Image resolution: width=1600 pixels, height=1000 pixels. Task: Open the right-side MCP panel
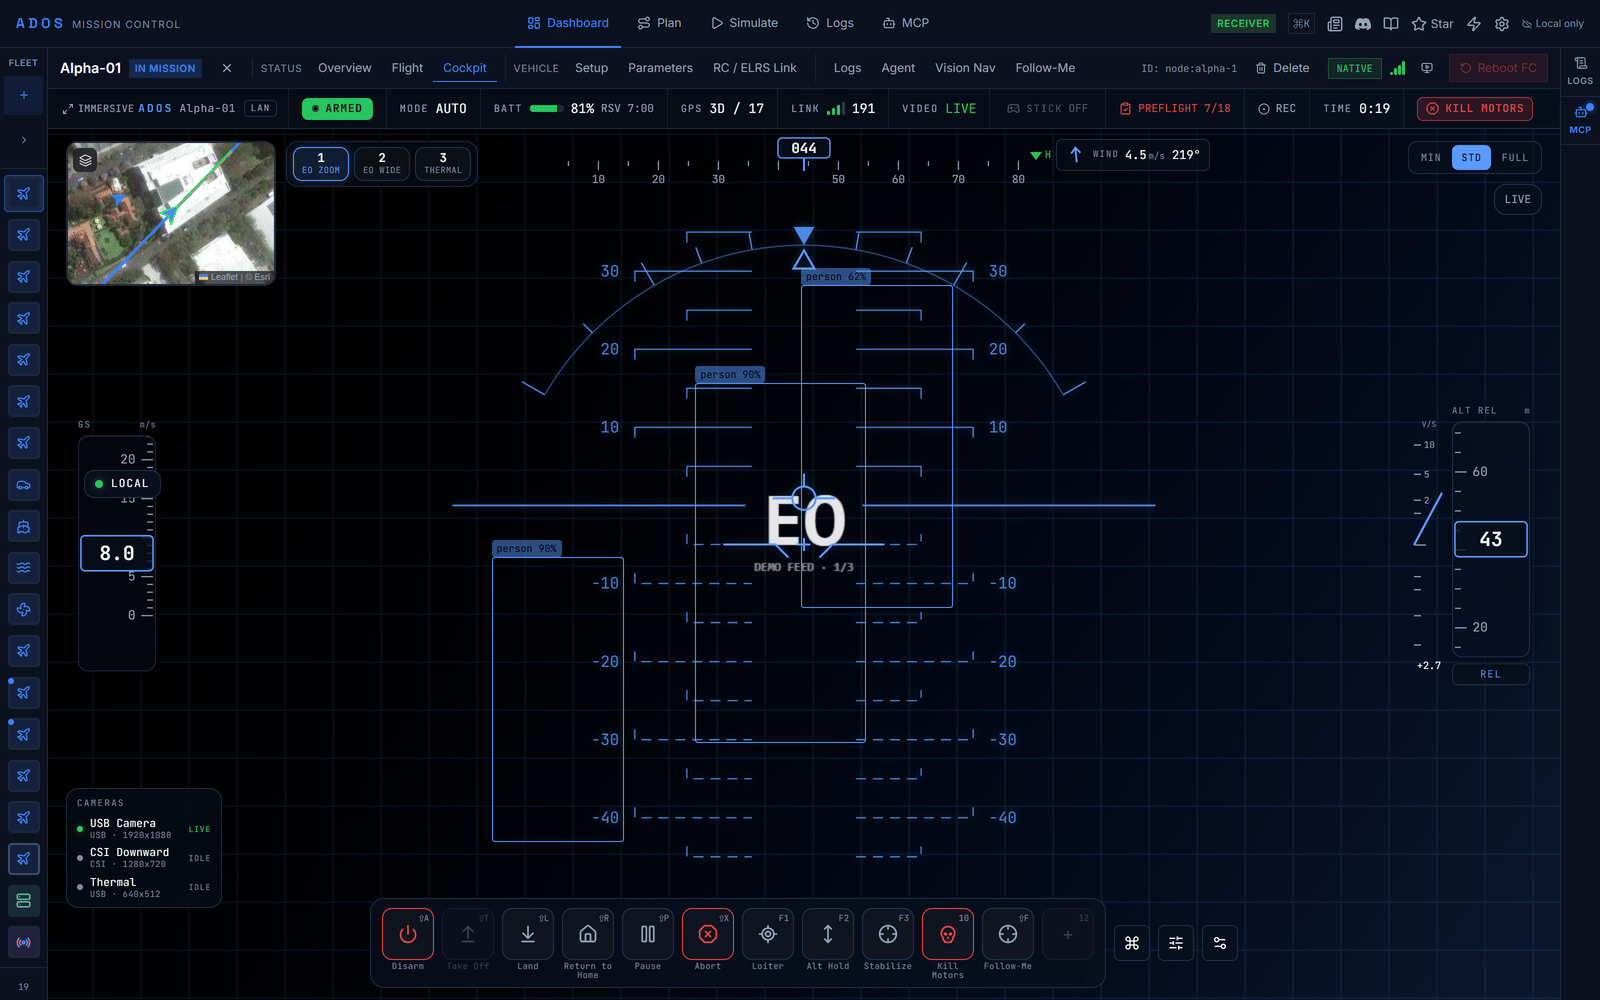point(1580,118)
